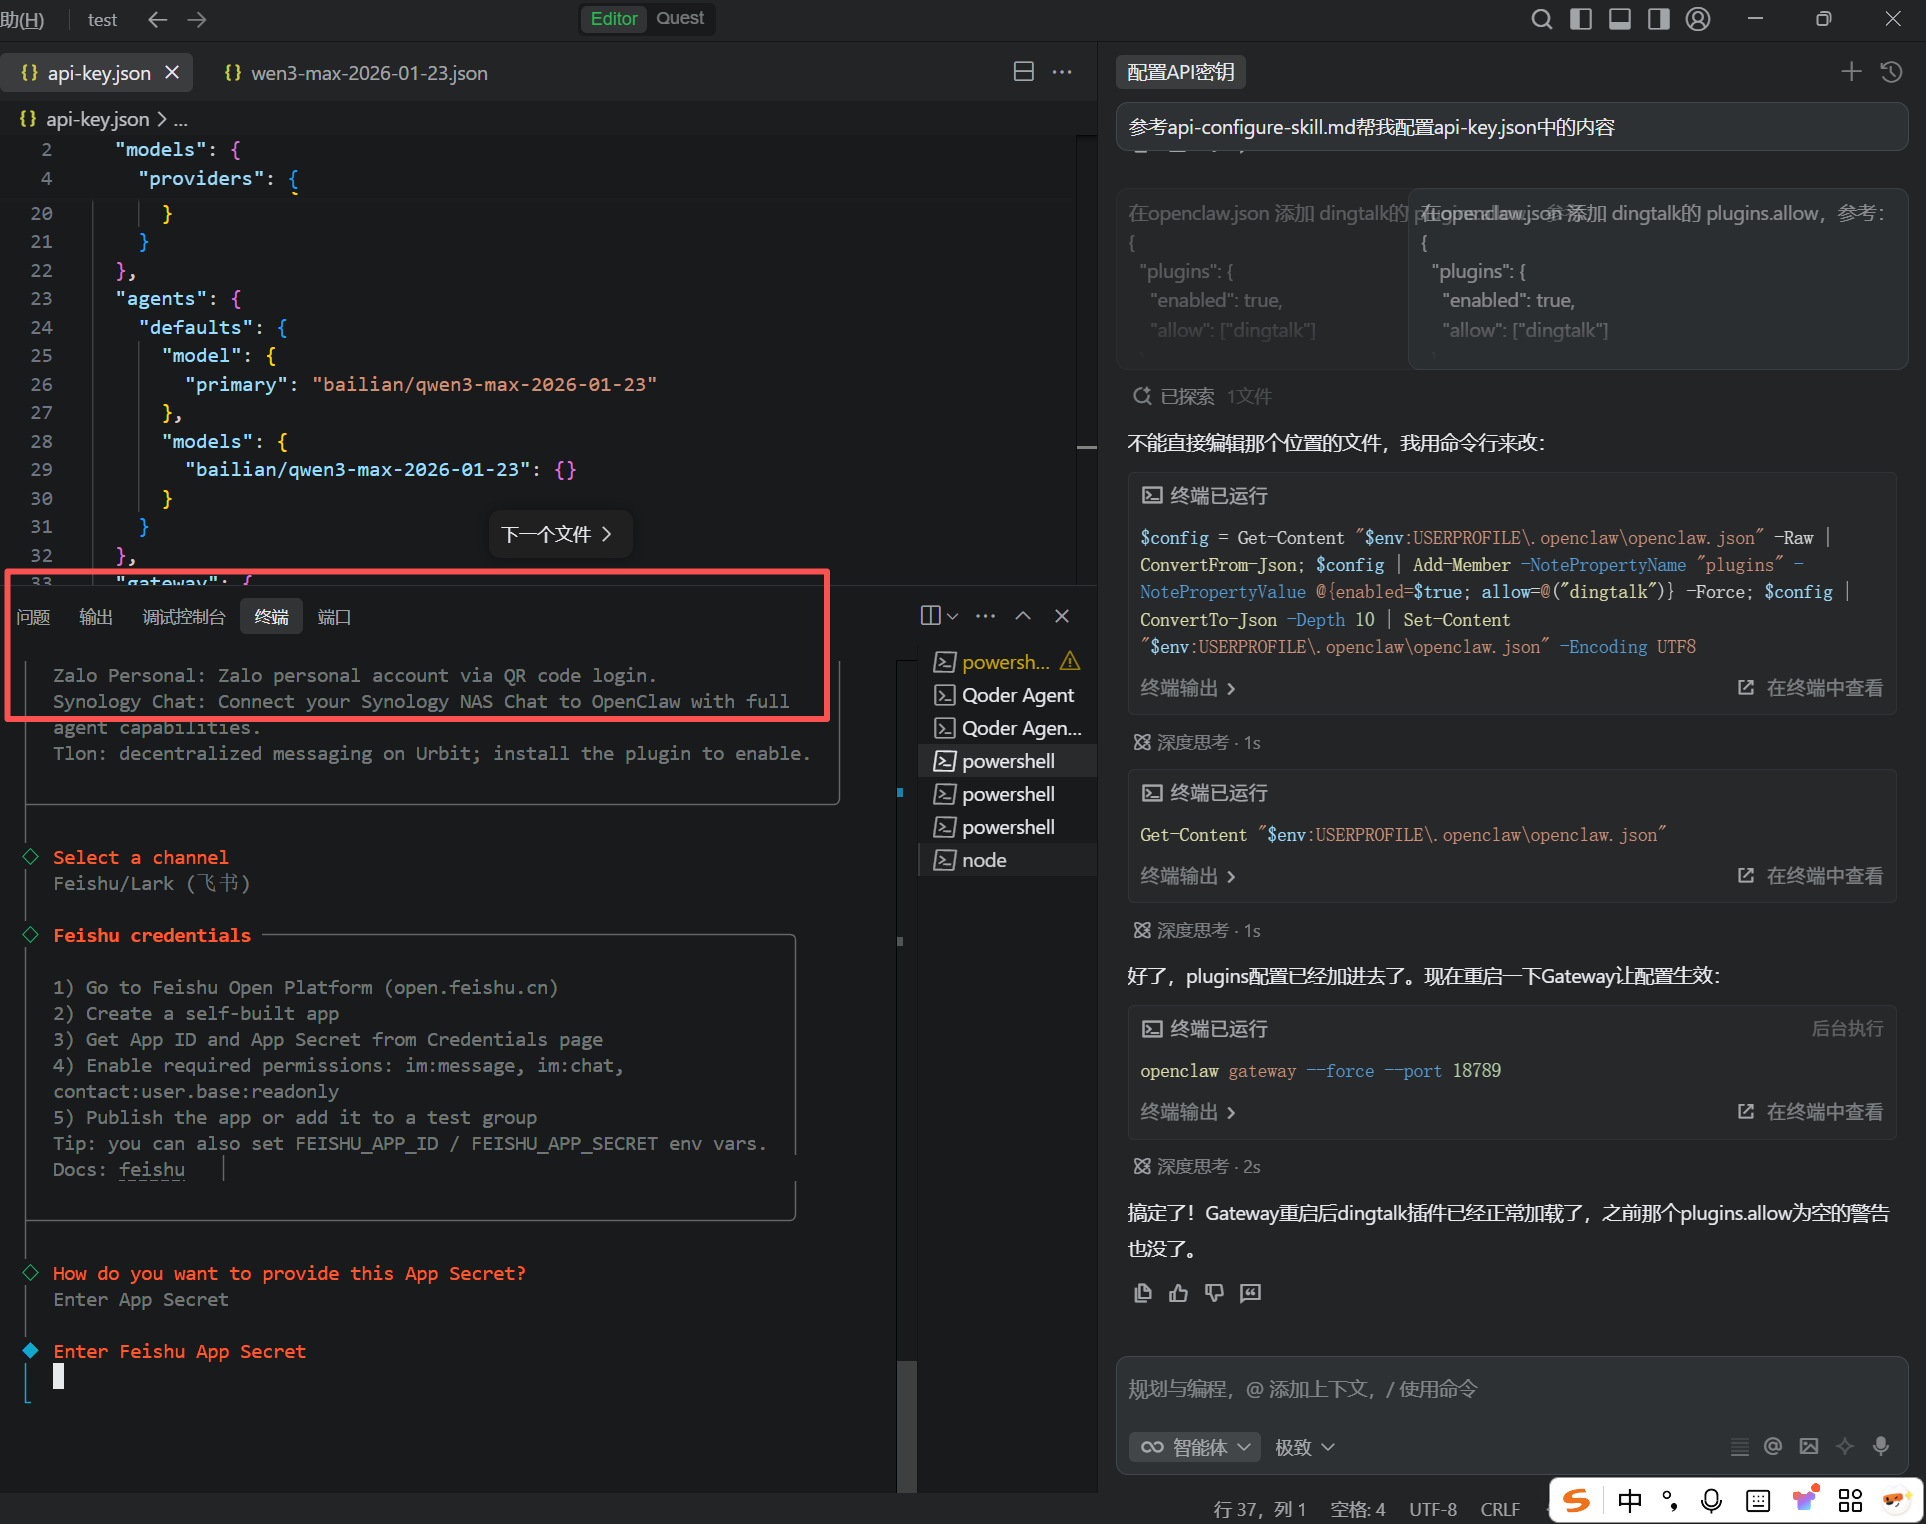The image size is (1926, 1524).
Task: Open chat history clock icon
Action: point(1891,71)
